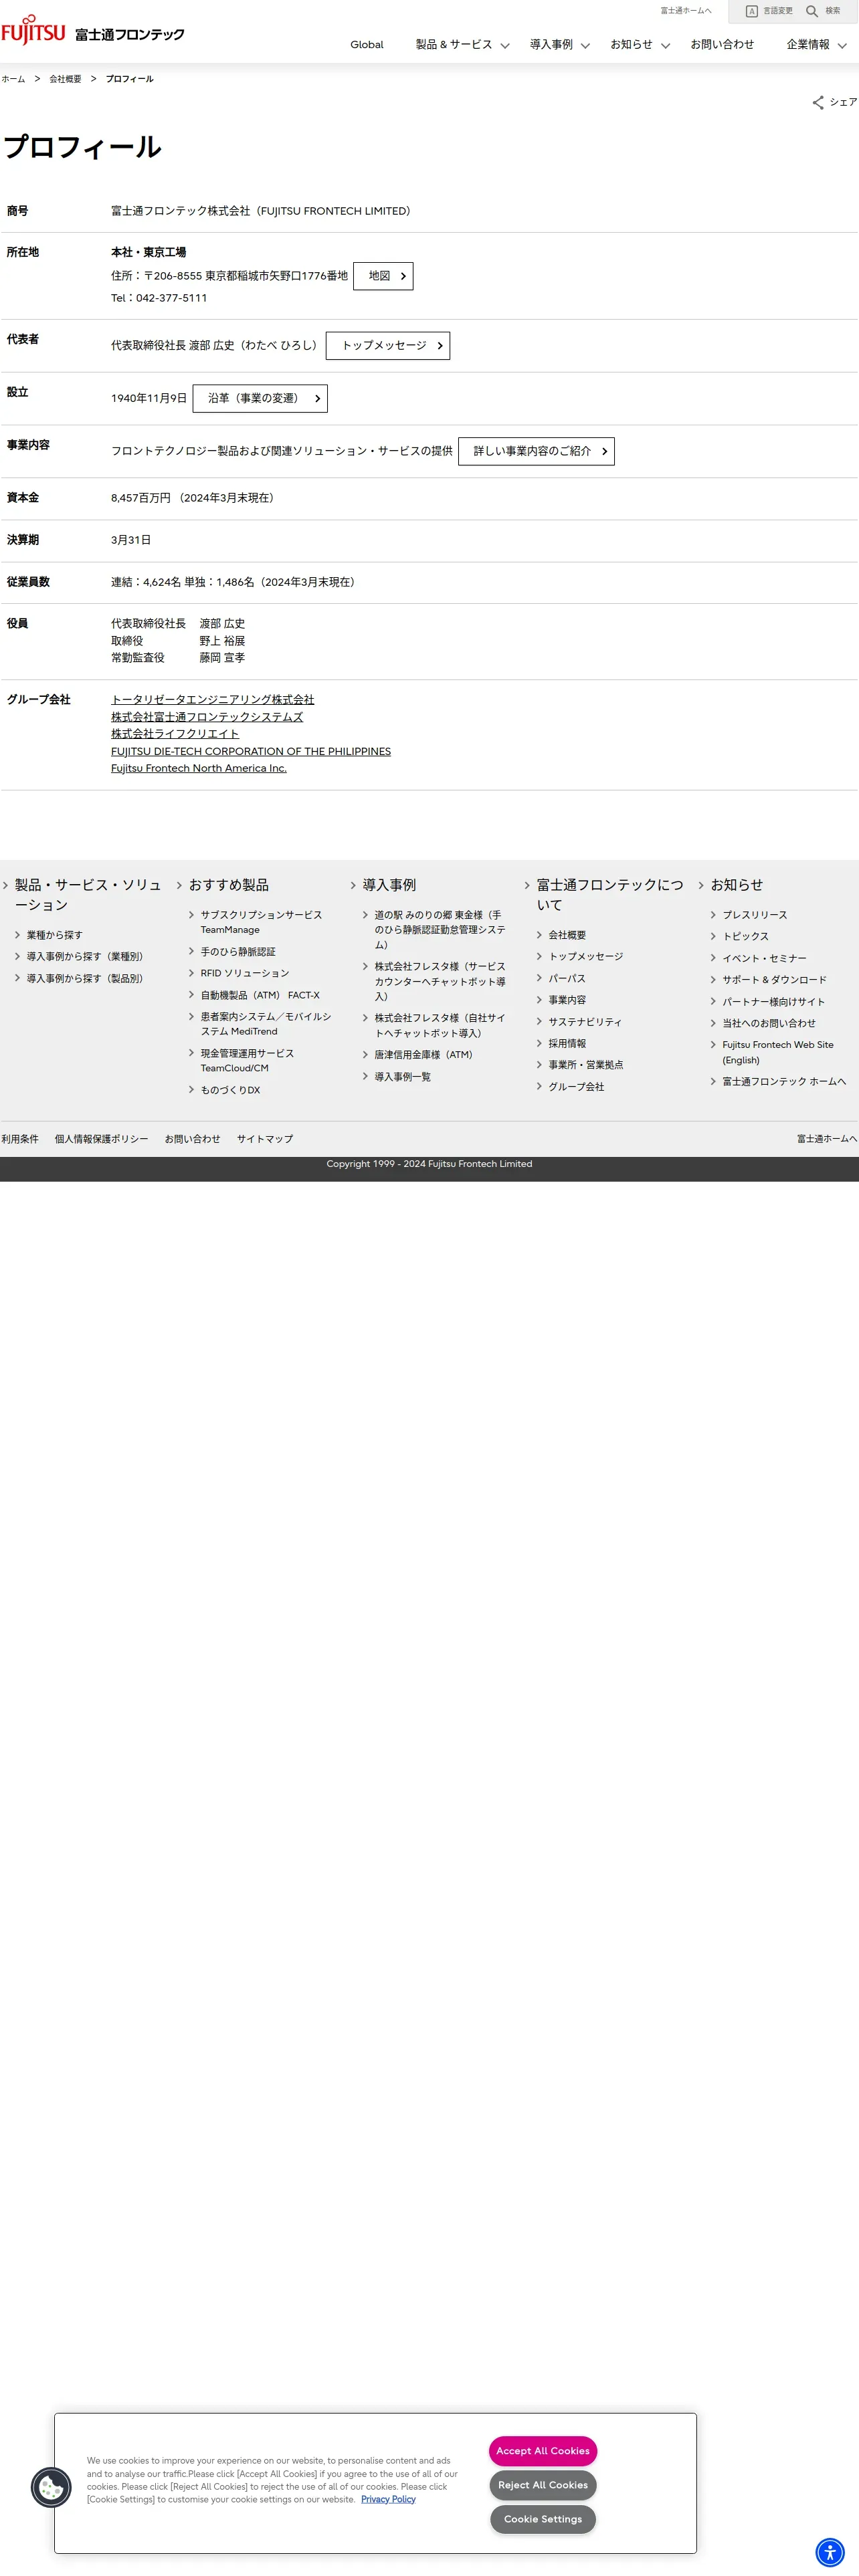Open the Global menu item
This screenshot has width=859, height=2576.
coord(367,45)
